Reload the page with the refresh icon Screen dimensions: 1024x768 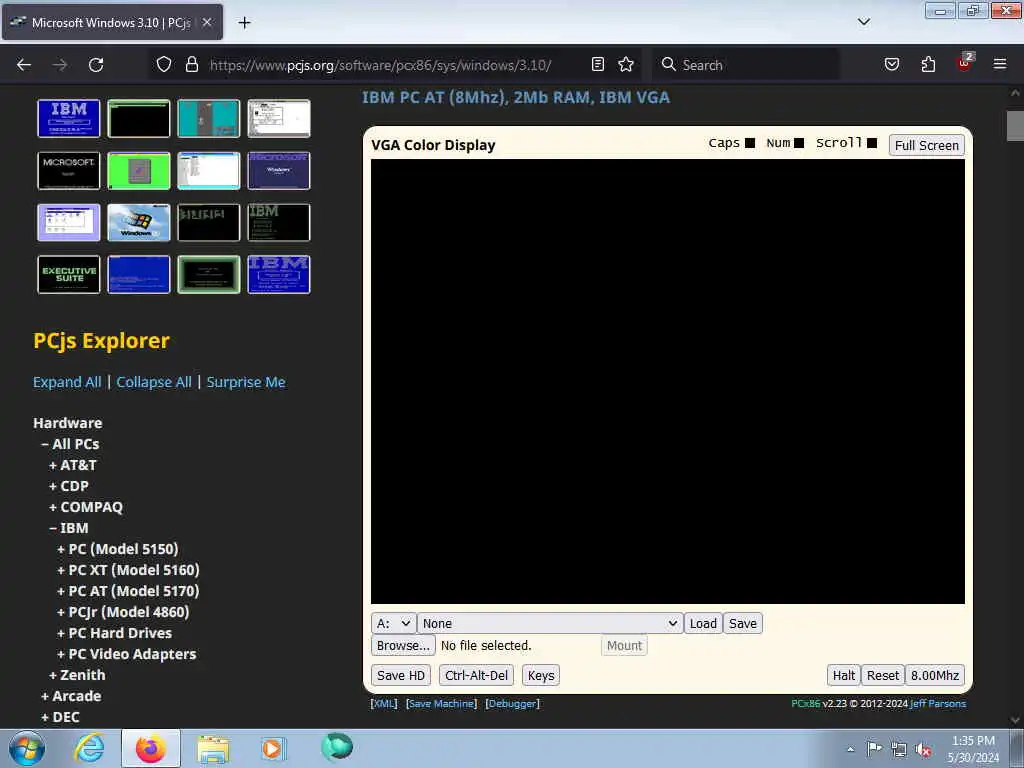click(96, 65)
